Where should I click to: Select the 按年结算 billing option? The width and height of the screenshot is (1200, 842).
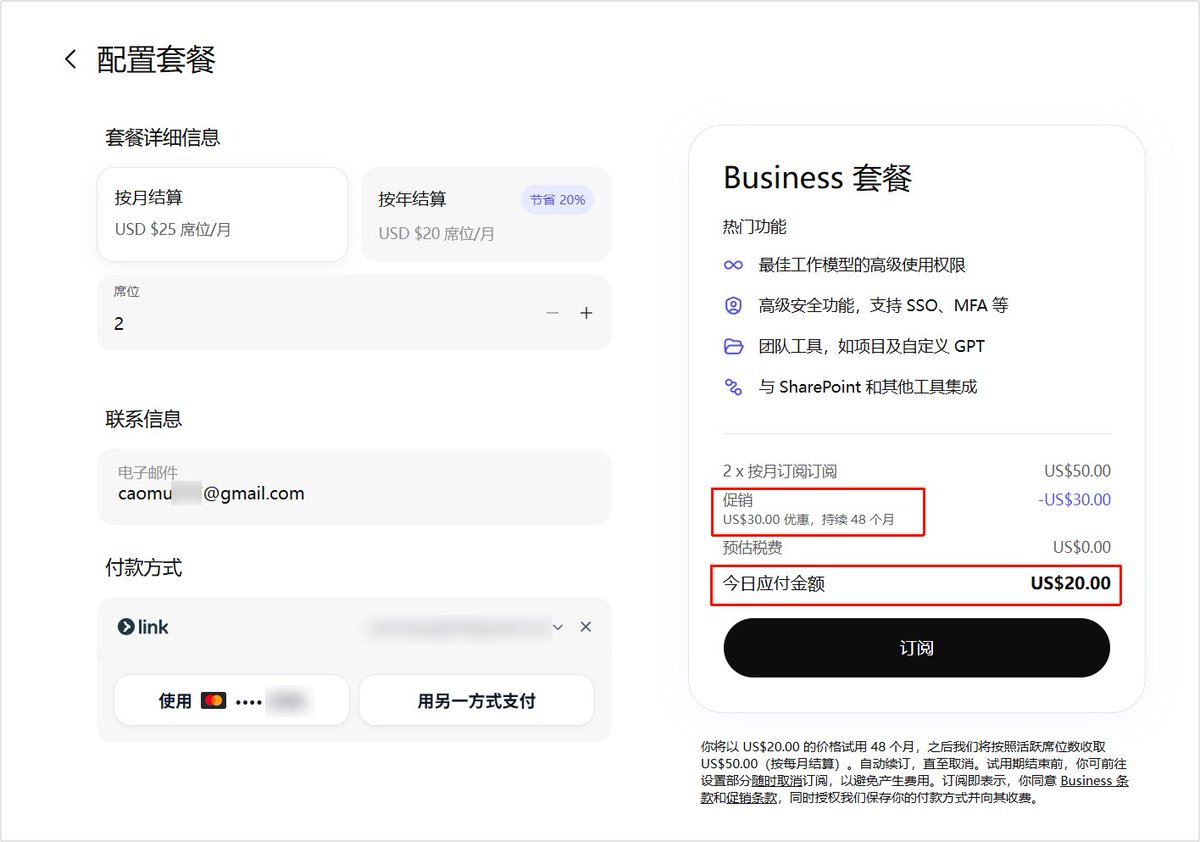point(486,214)
